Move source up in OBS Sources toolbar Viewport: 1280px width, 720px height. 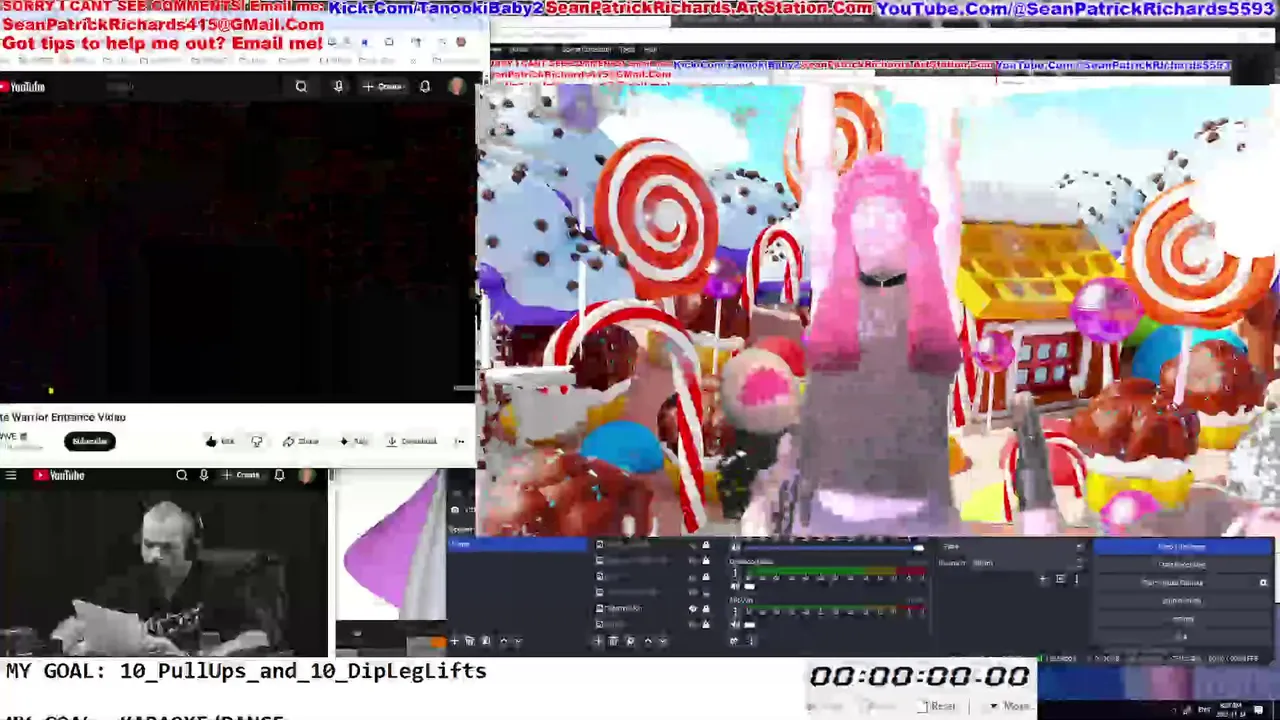point(648,641)
